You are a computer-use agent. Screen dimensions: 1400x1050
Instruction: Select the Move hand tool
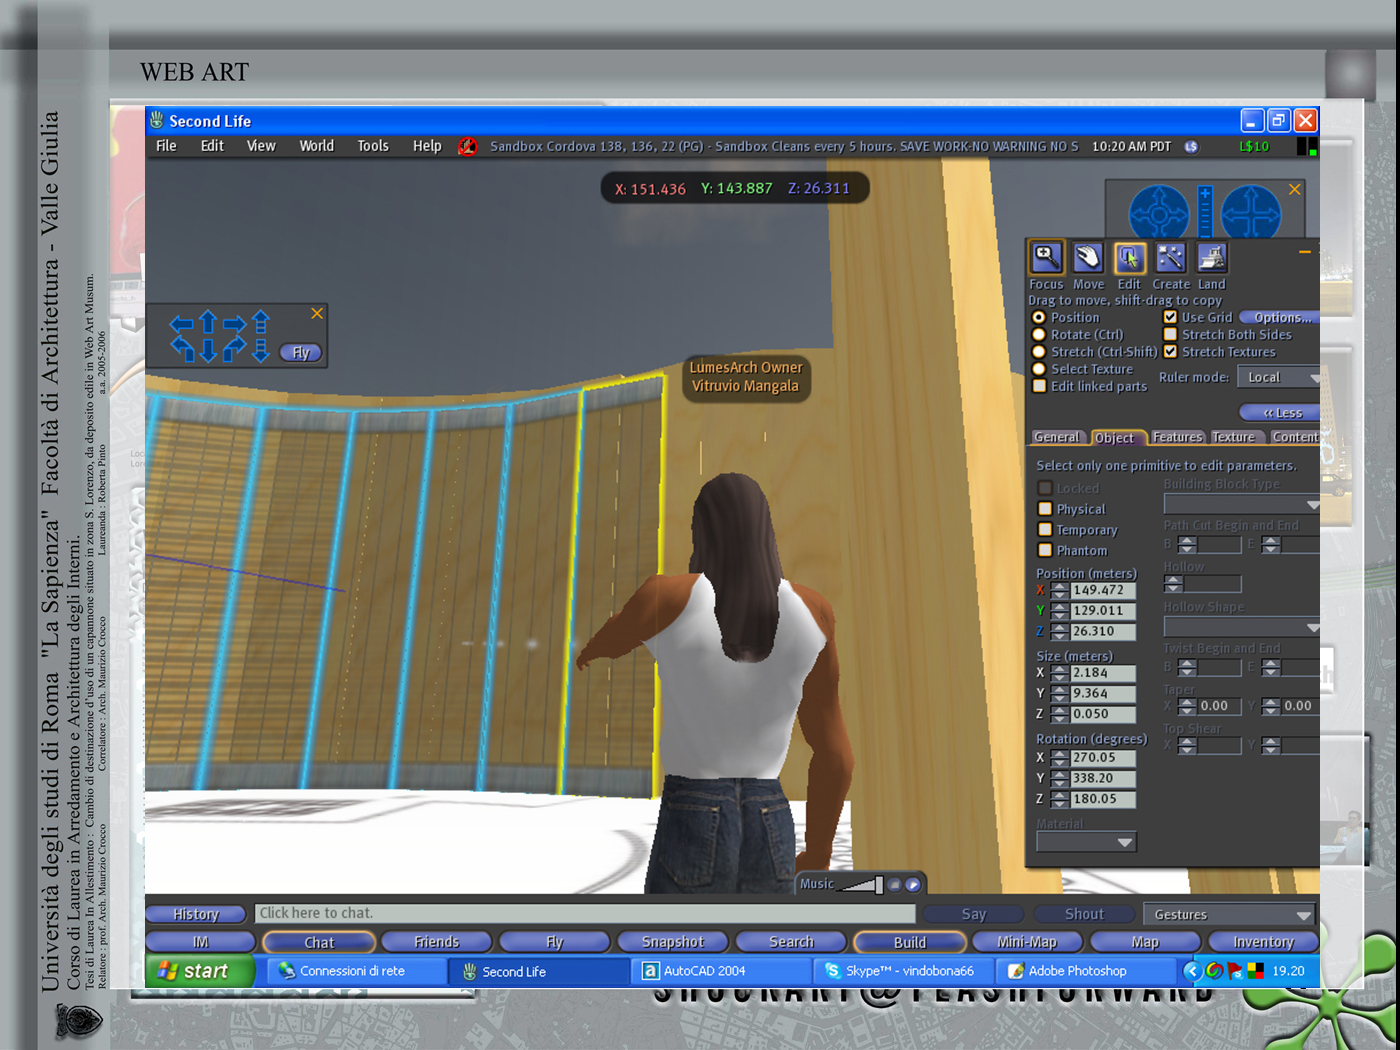tap(1088, 258)
